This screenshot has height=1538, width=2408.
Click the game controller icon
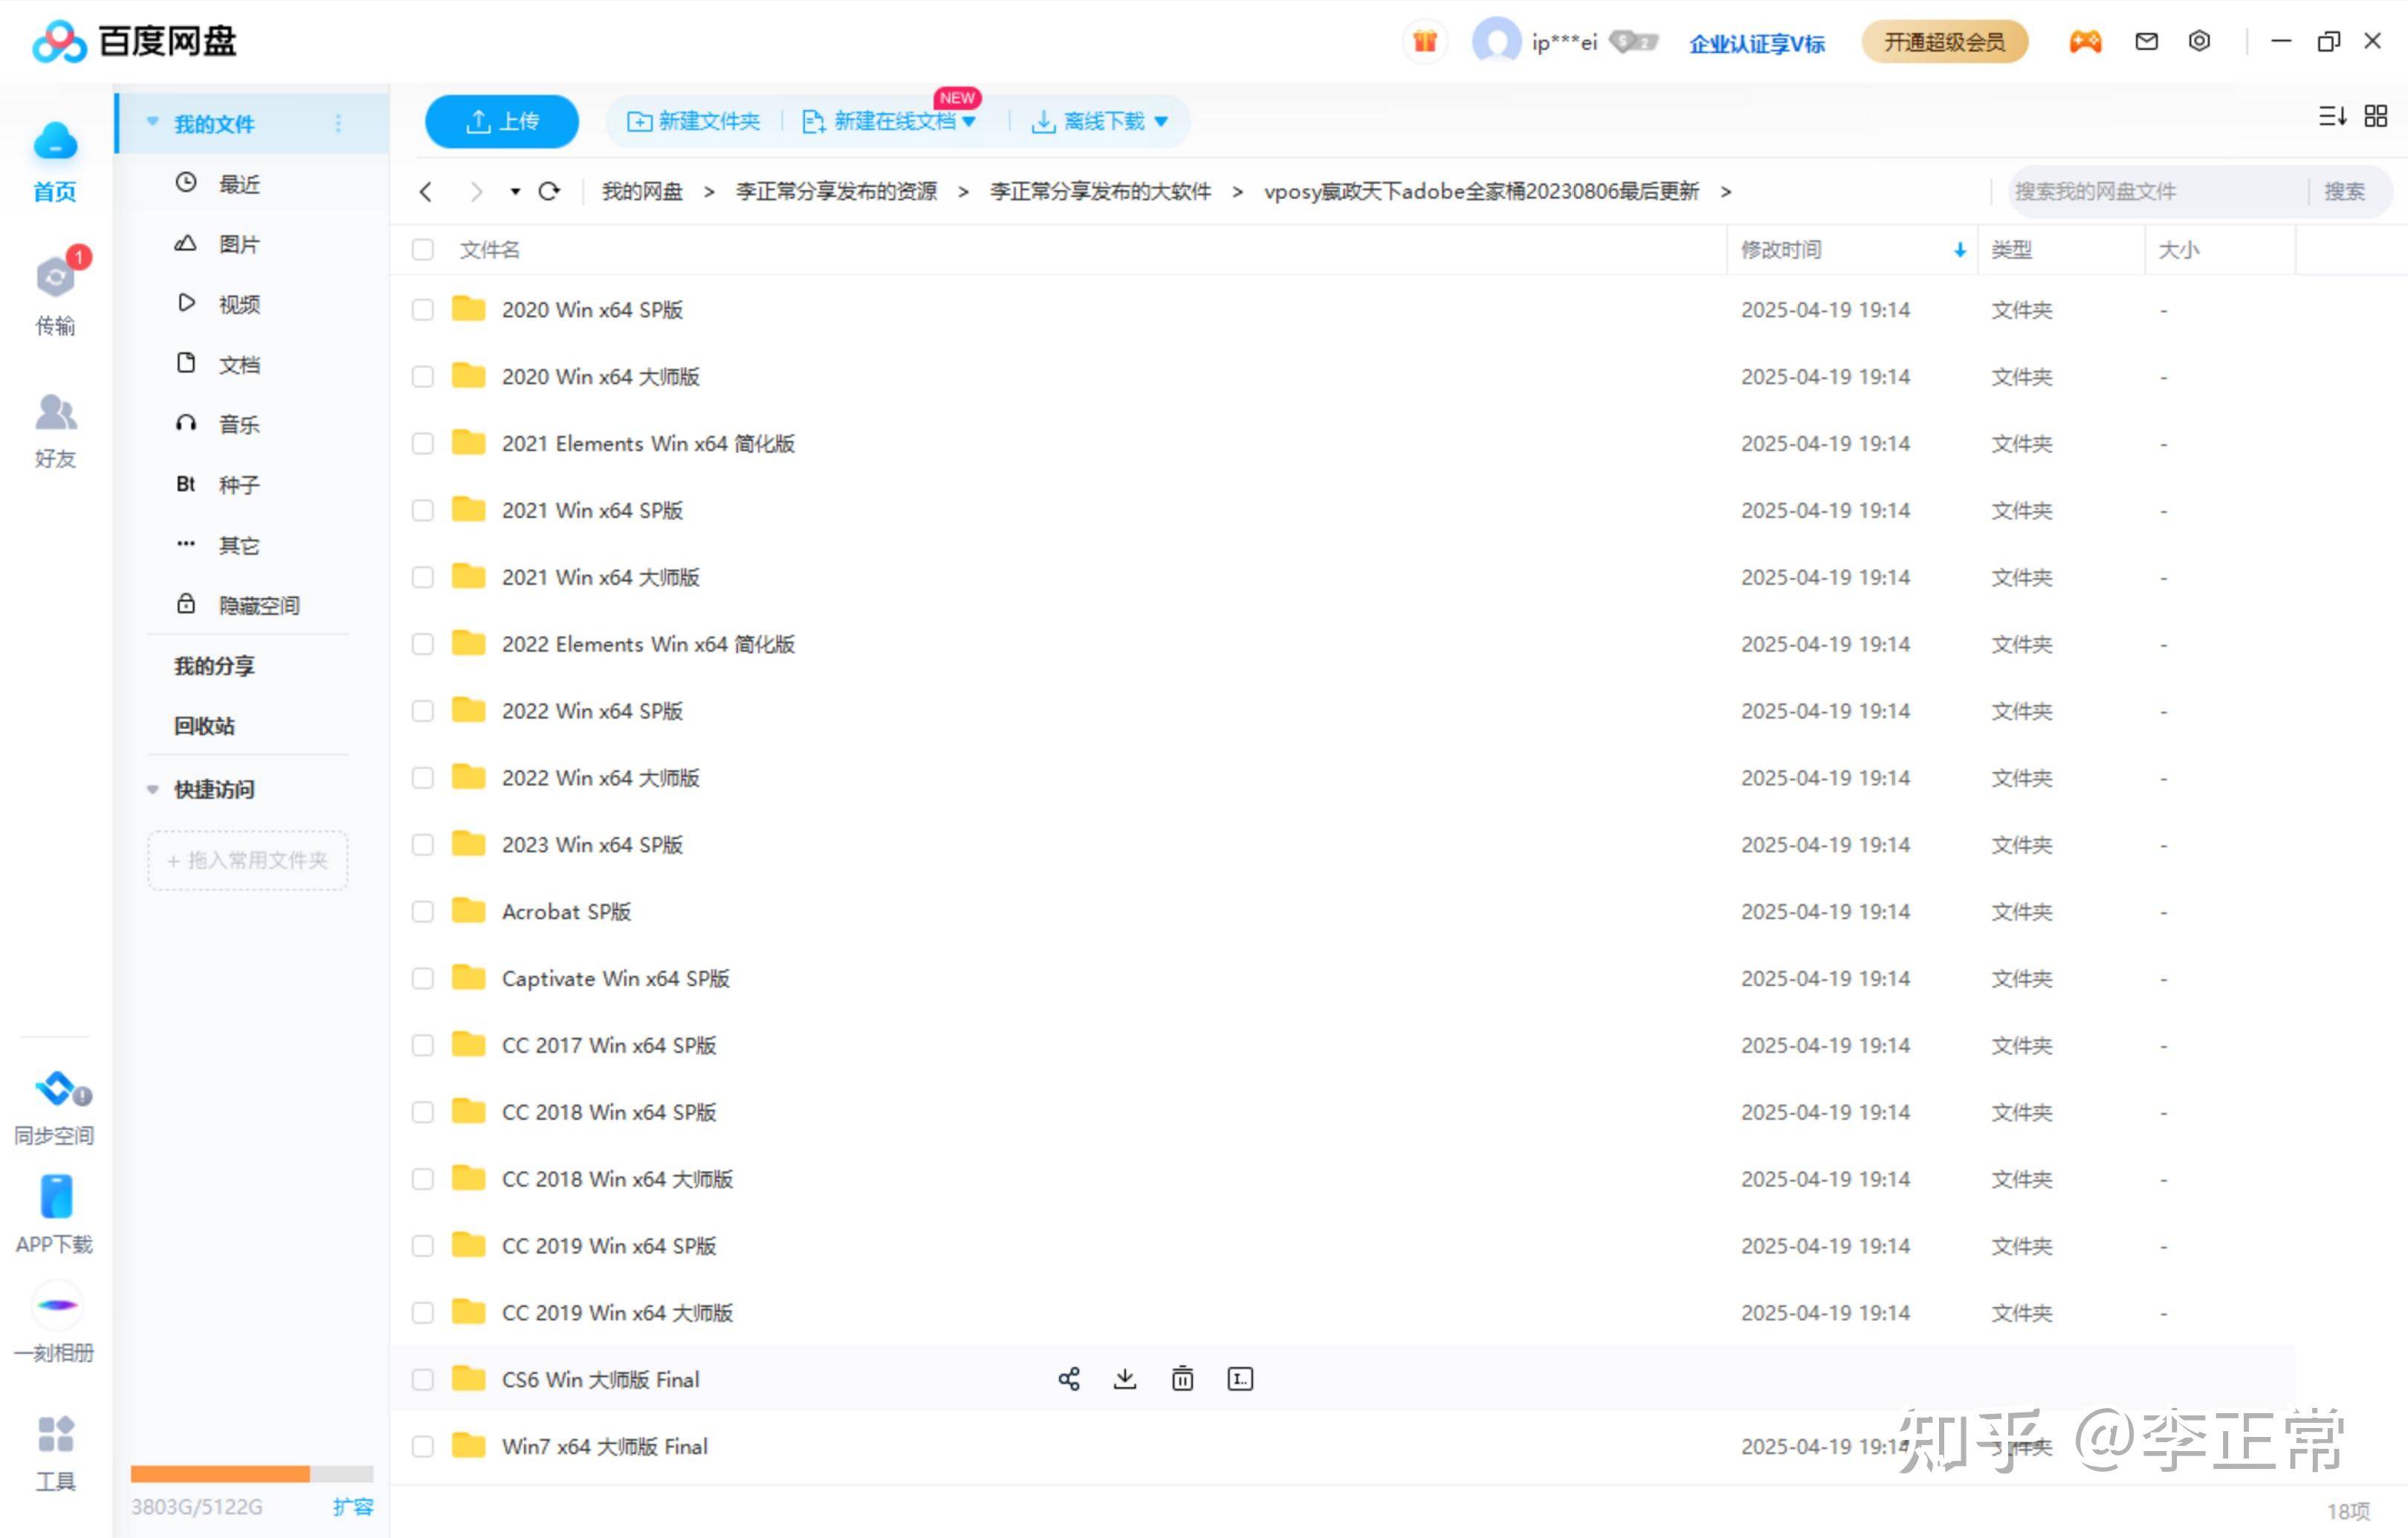click(x=2085, y=42)
